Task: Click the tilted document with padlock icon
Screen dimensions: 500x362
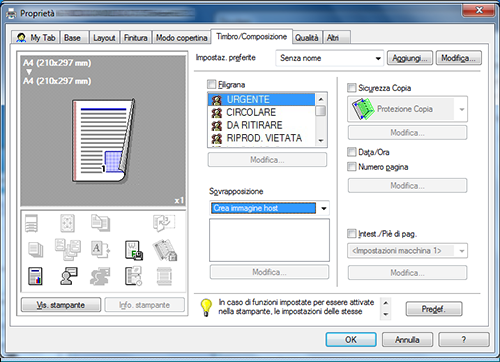Action: click(165, 250)
